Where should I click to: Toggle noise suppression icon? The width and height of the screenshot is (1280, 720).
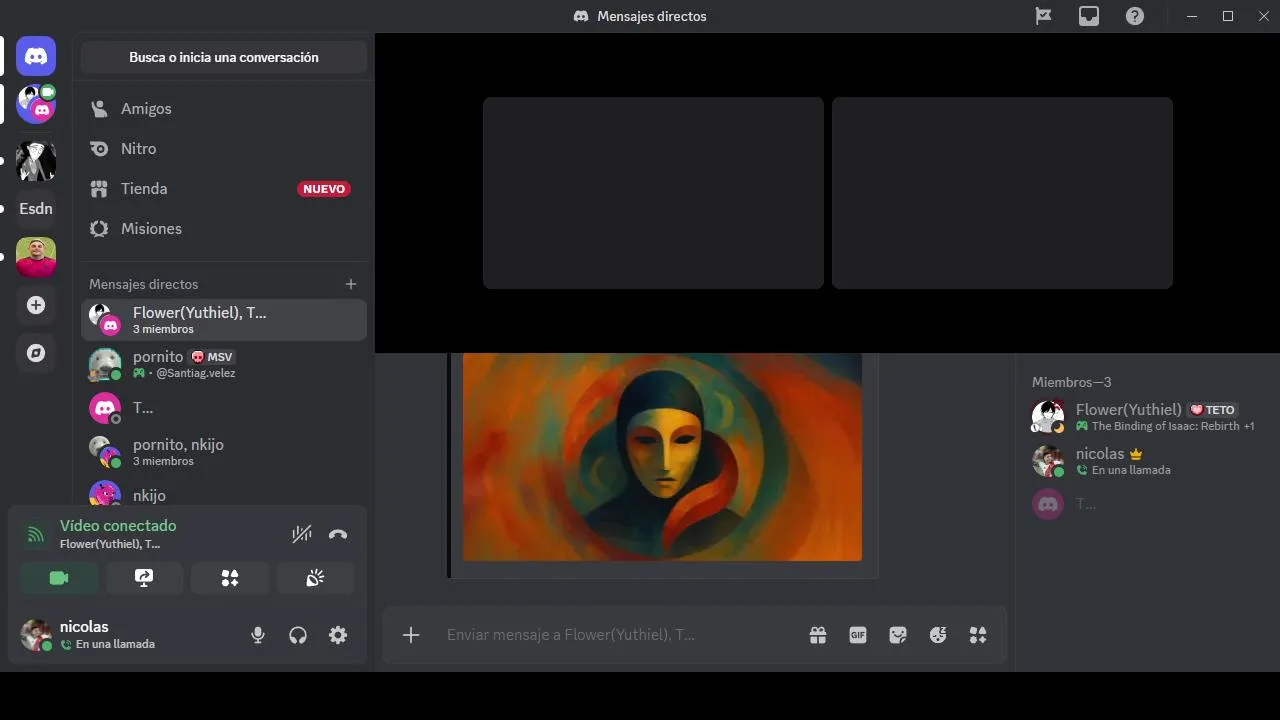coord(302,534)
